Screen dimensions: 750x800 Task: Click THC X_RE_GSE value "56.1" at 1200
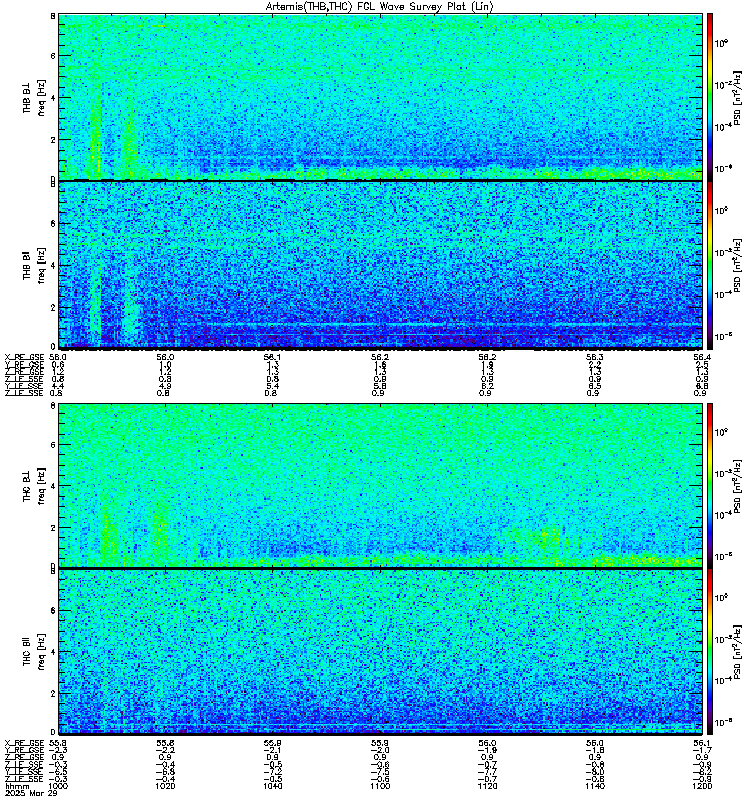point(702,743)
